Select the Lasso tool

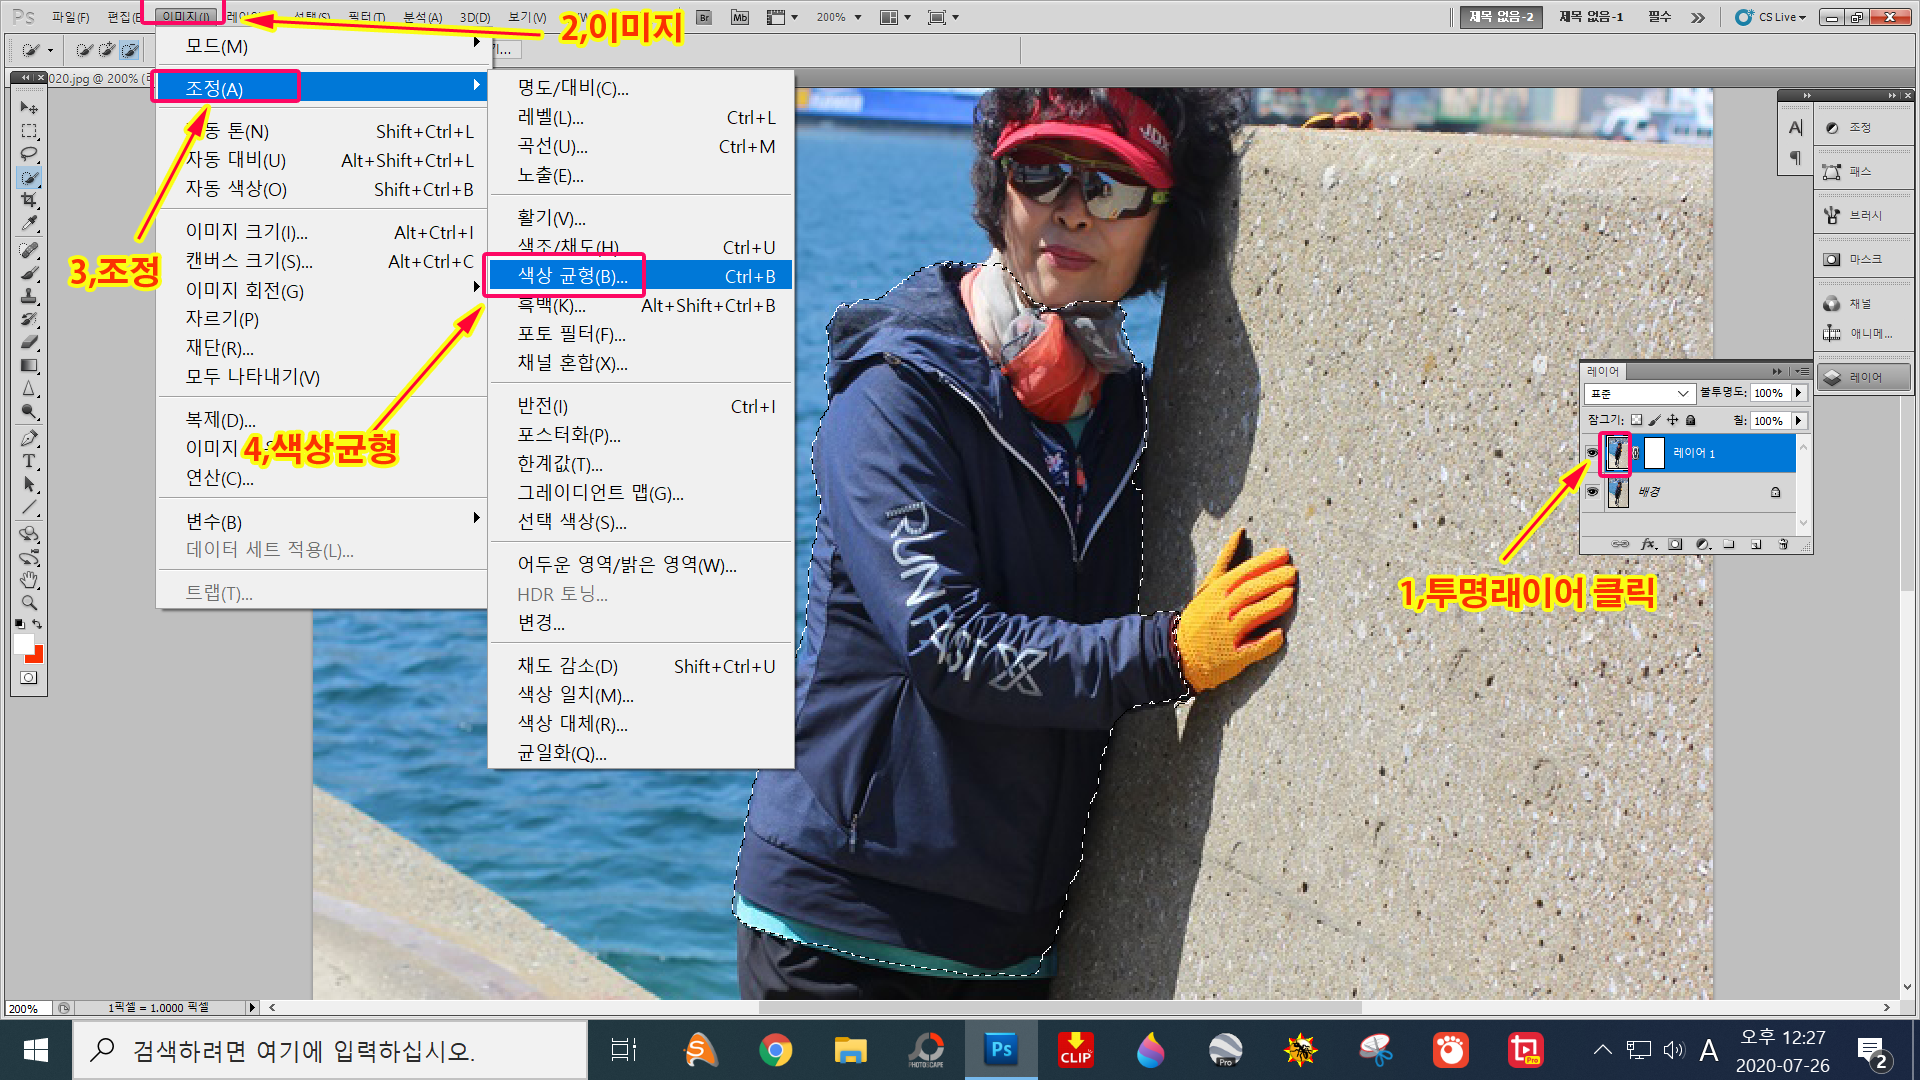[29, 154]
